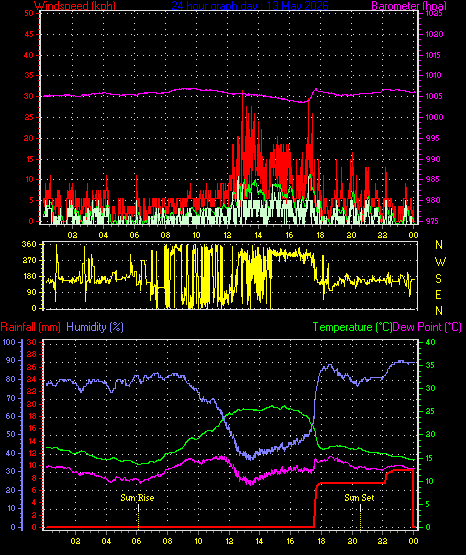Screen dimensions: 466x555
Task: Click the "270" wind direction axis value
Action: [29, 261]
